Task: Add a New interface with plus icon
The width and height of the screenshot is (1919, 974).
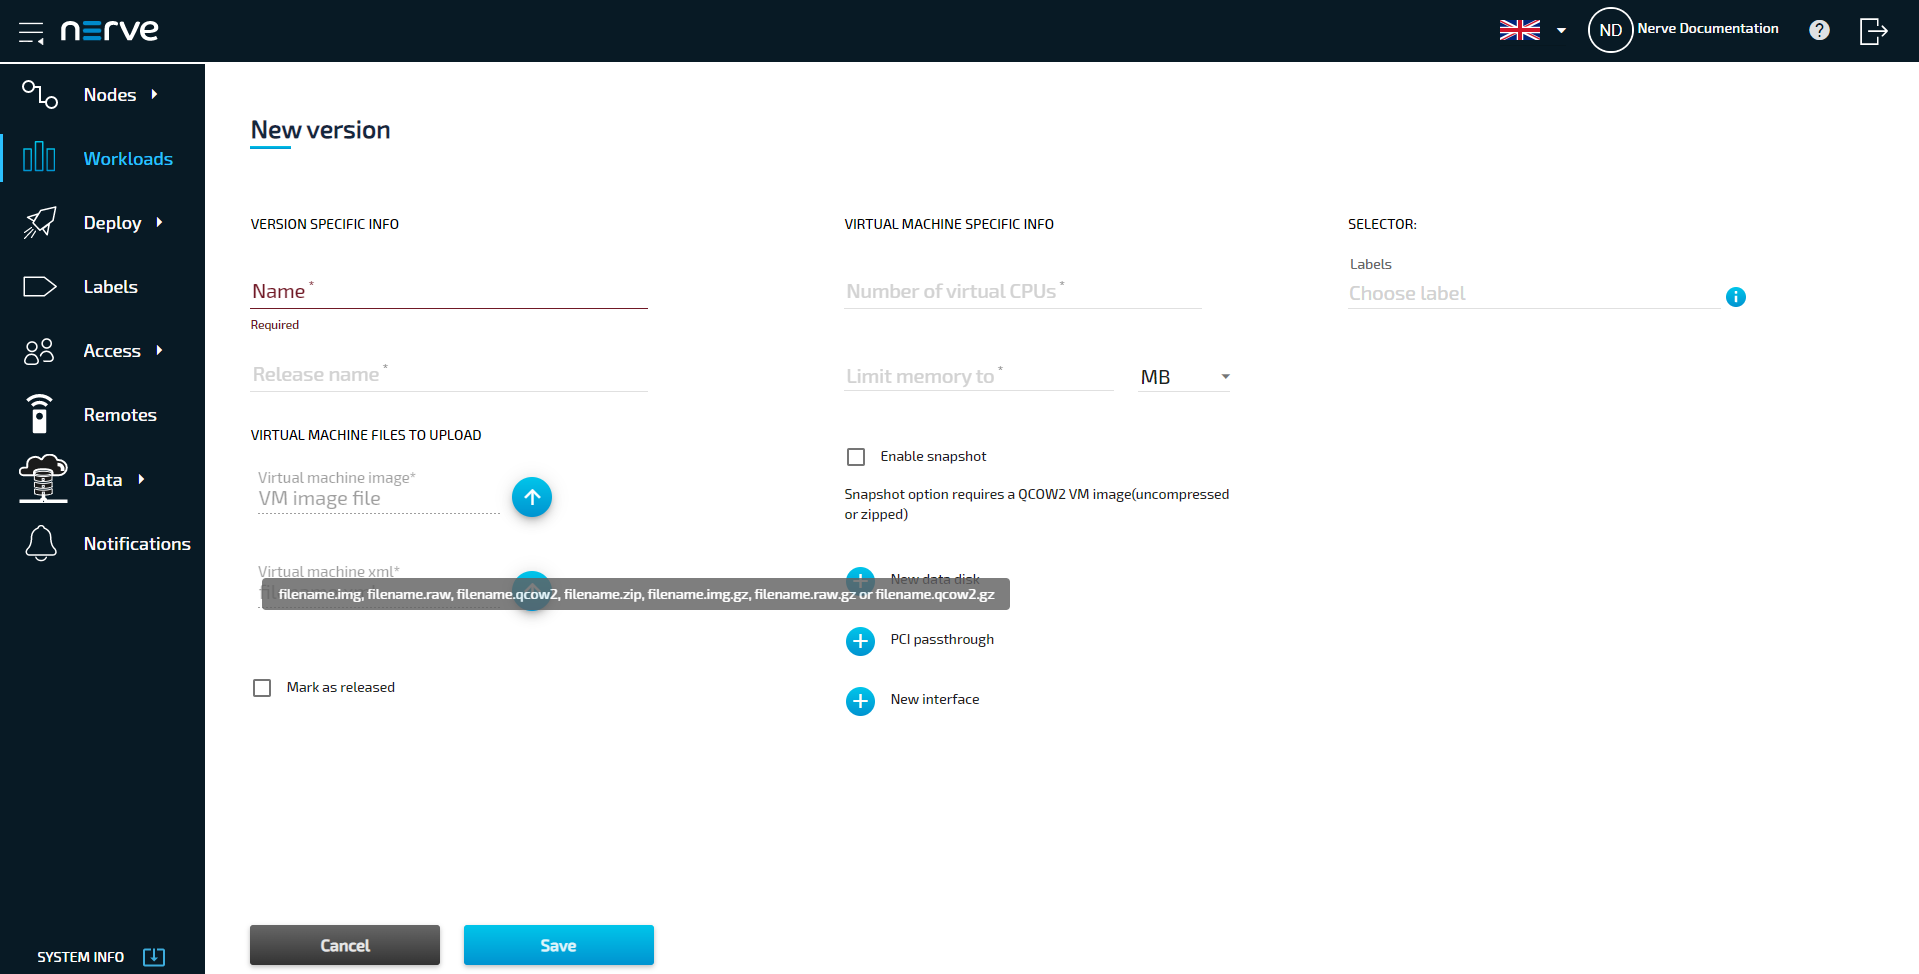Action: (x=860, y=701)
